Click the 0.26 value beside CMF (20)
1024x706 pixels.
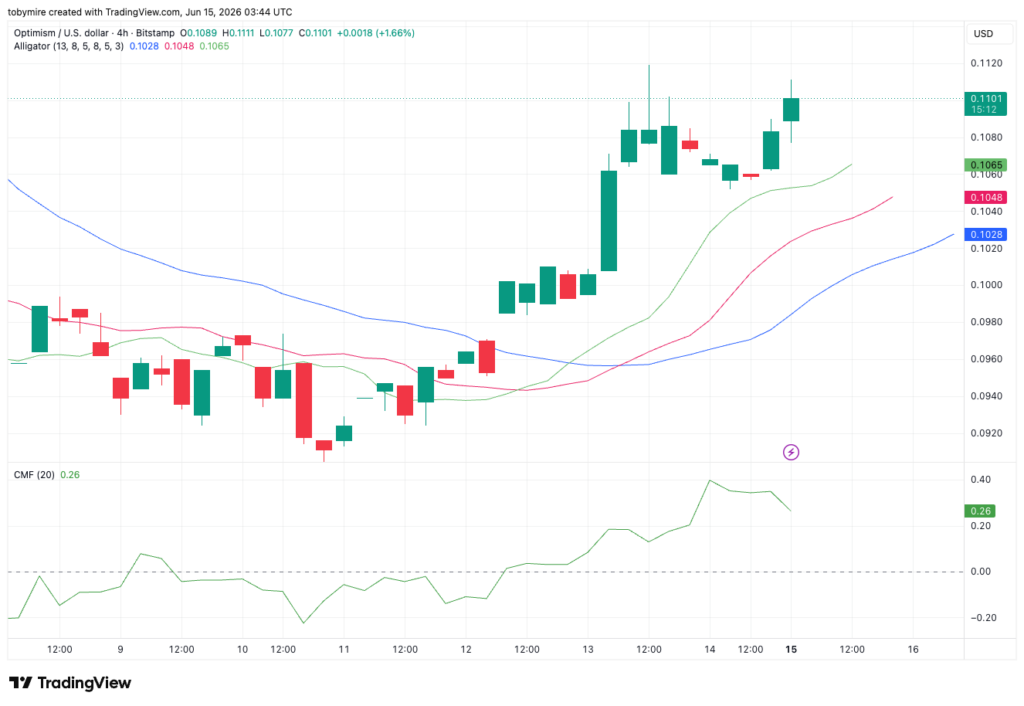point(70,475)
